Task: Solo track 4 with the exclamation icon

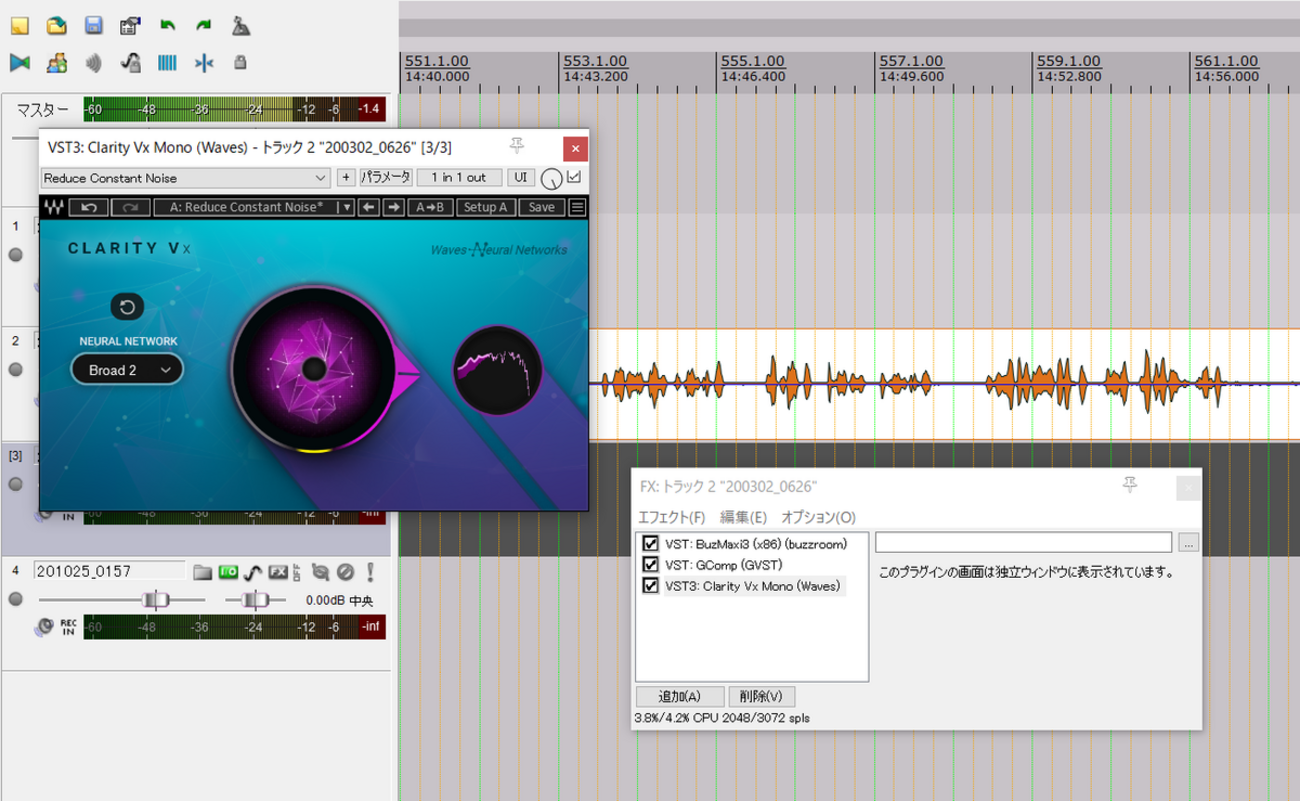Action: 370,572
